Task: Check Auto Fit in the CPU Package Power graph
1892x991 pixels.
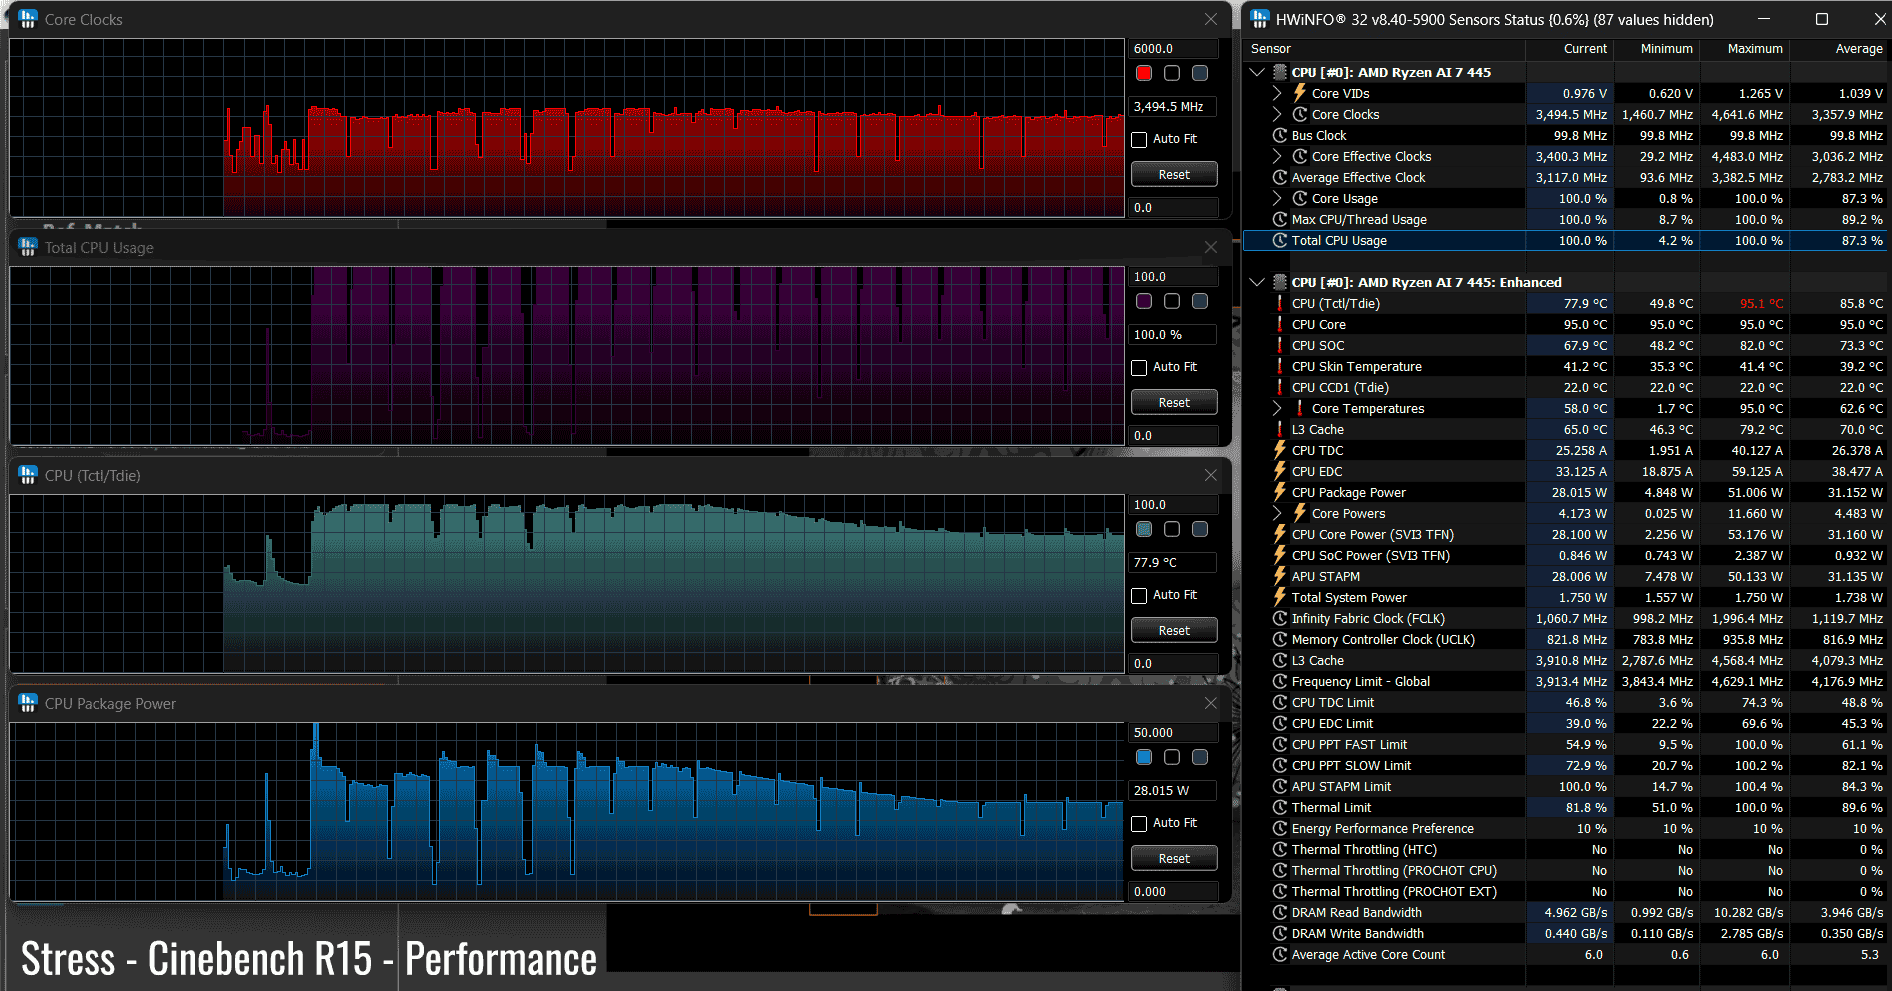Action: pos(1139,823)
